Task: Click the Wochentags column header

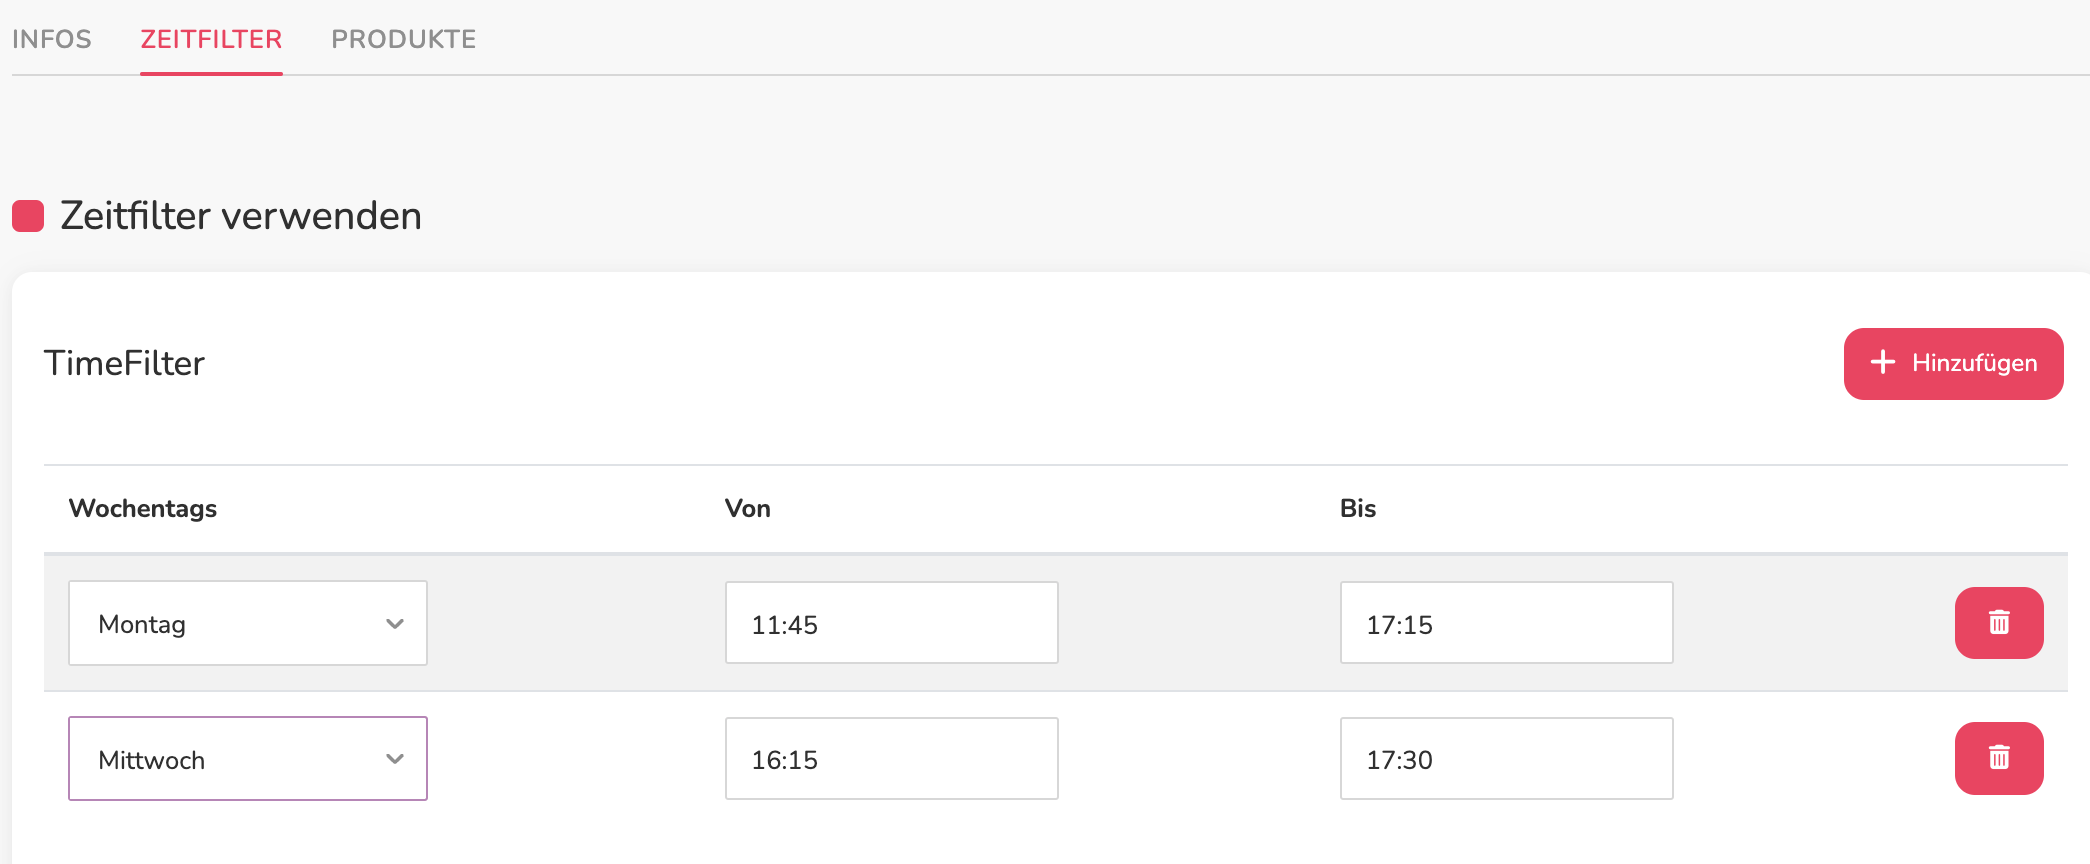Action: click(x=143, y=508)
